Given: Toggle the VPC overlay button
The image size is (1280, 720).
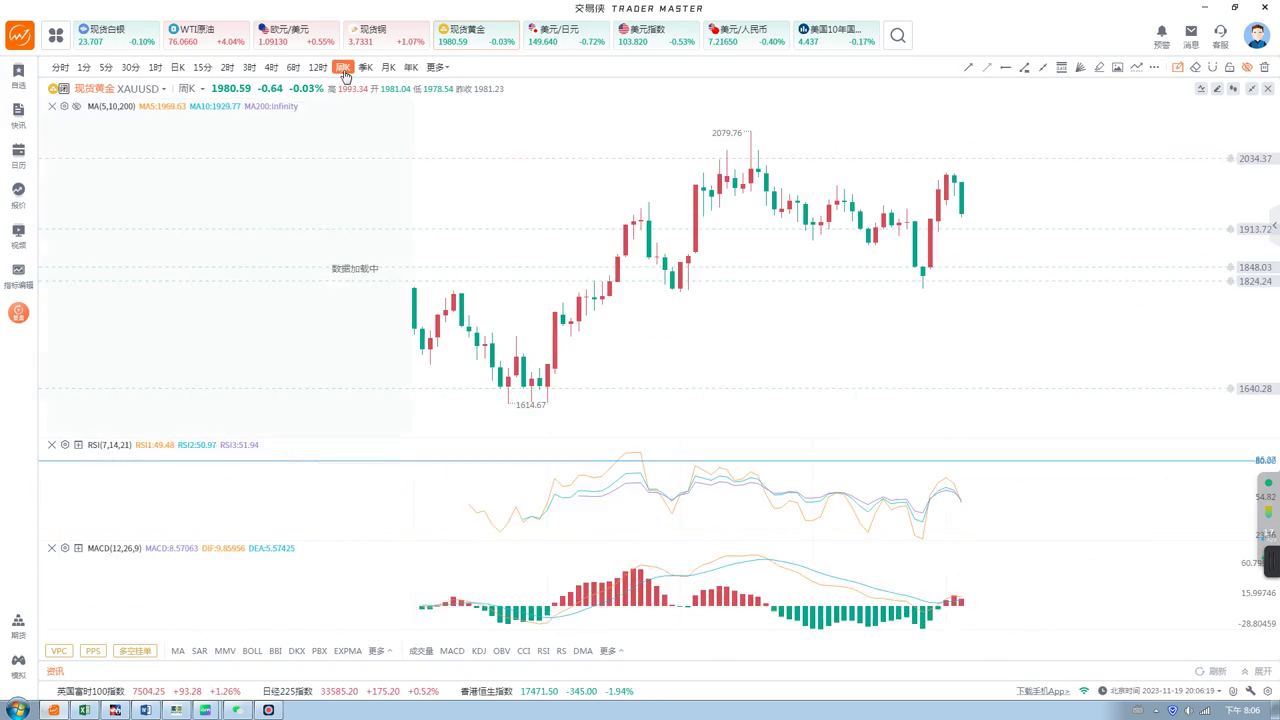Looking at the screenshot, I should pos(59,651).
